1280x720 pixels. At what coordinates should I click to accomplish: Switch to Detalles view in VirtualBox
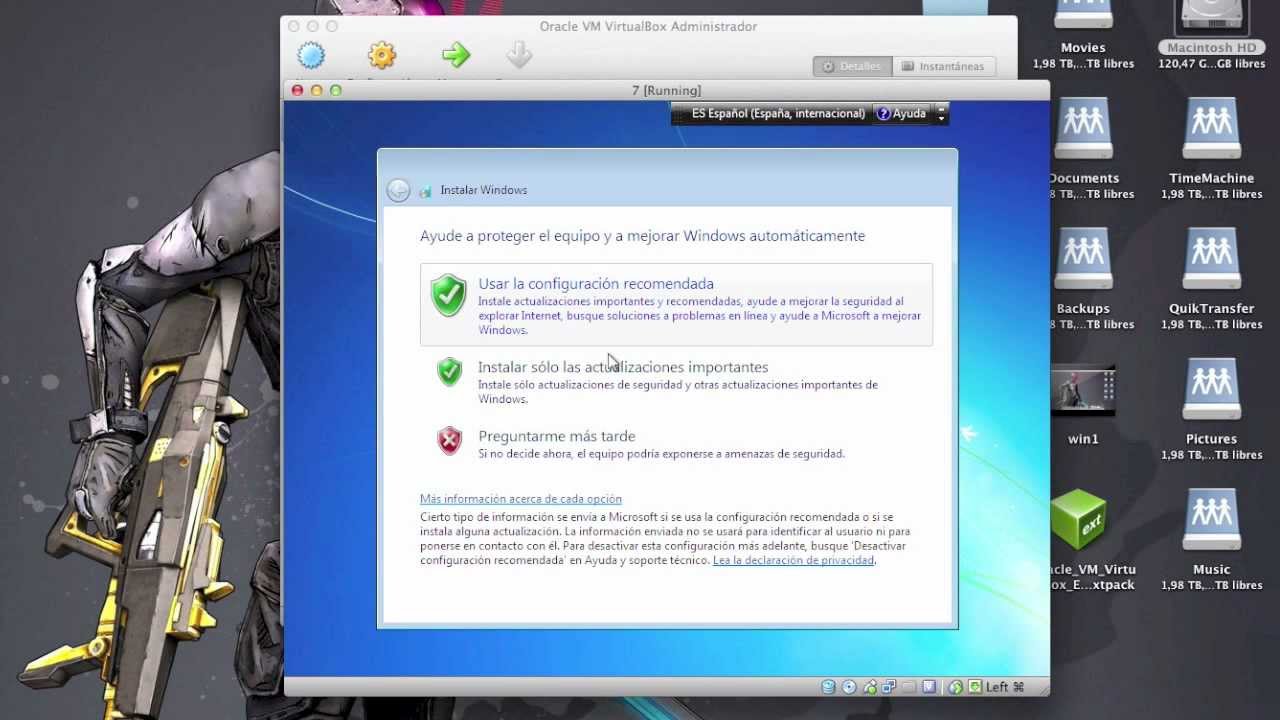852,66
